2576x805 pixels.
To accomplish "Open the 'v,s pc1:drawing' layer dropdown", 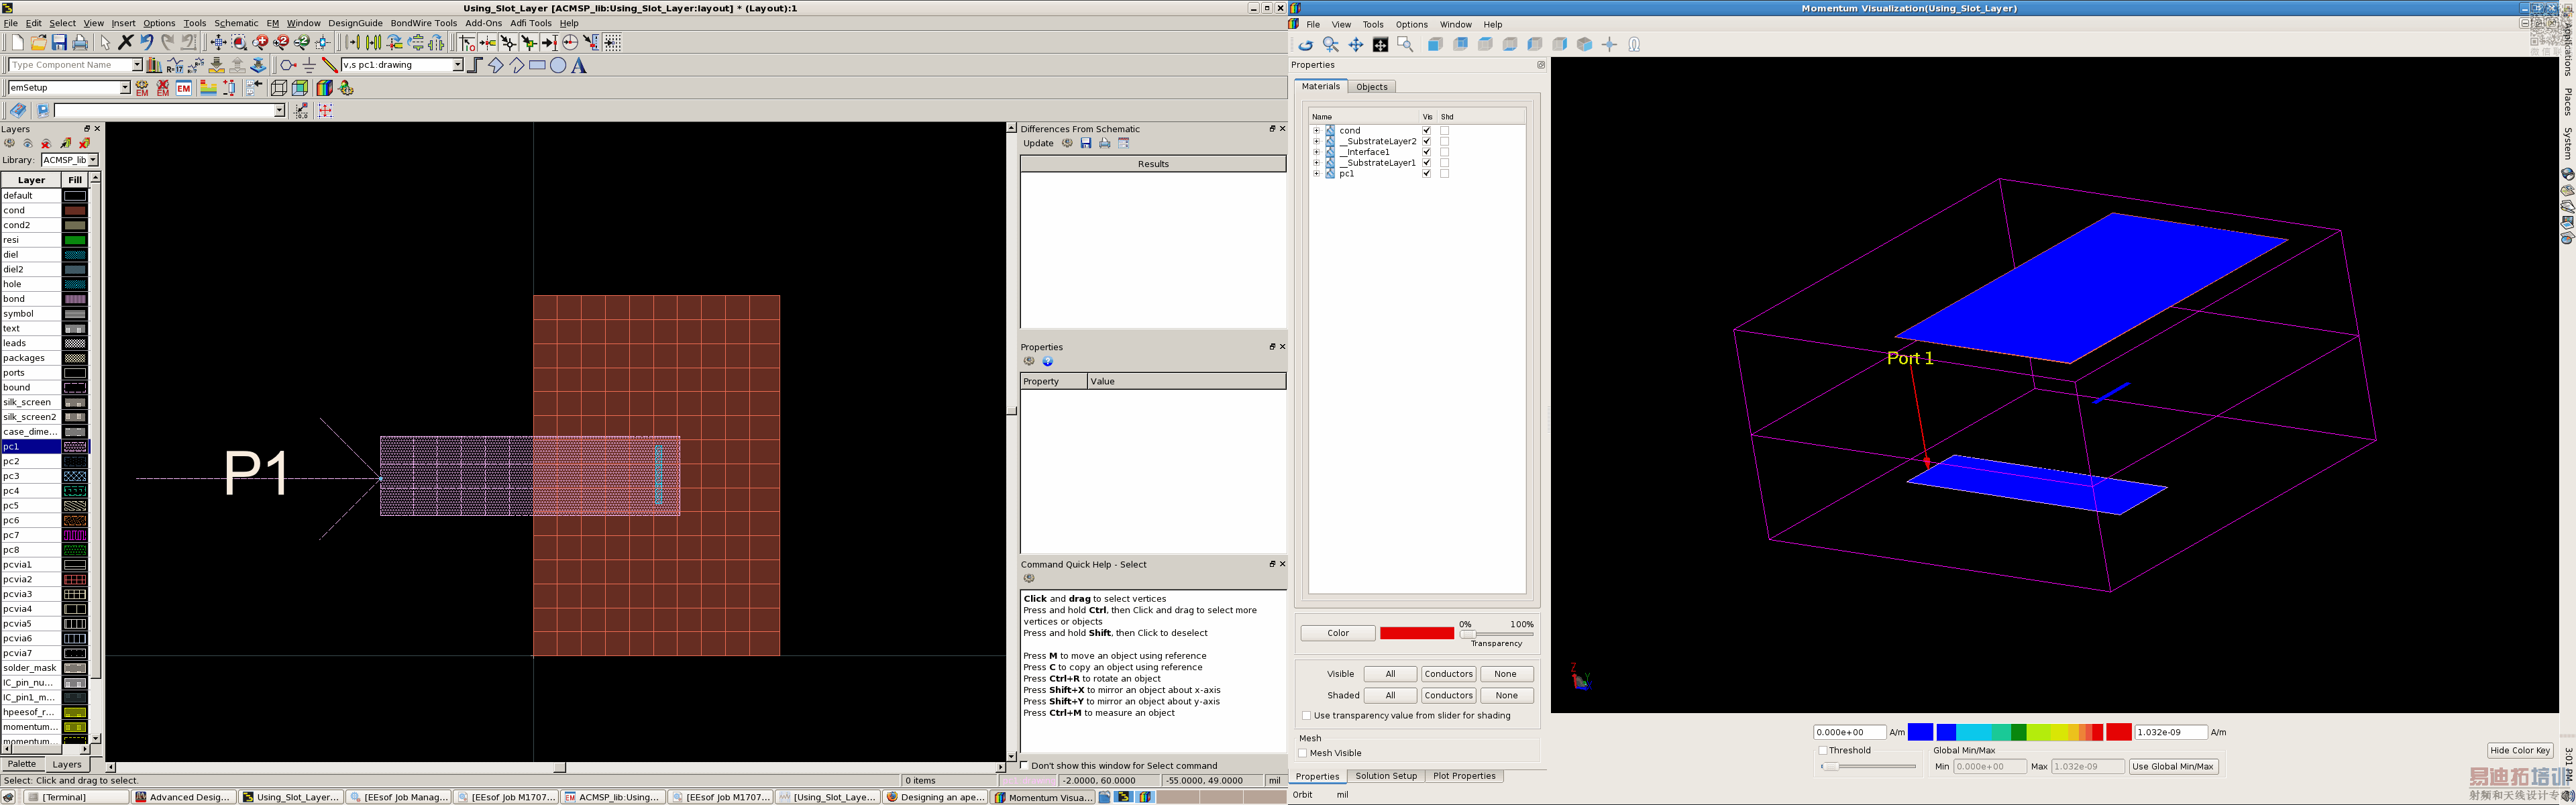I will tap(457, 65).
